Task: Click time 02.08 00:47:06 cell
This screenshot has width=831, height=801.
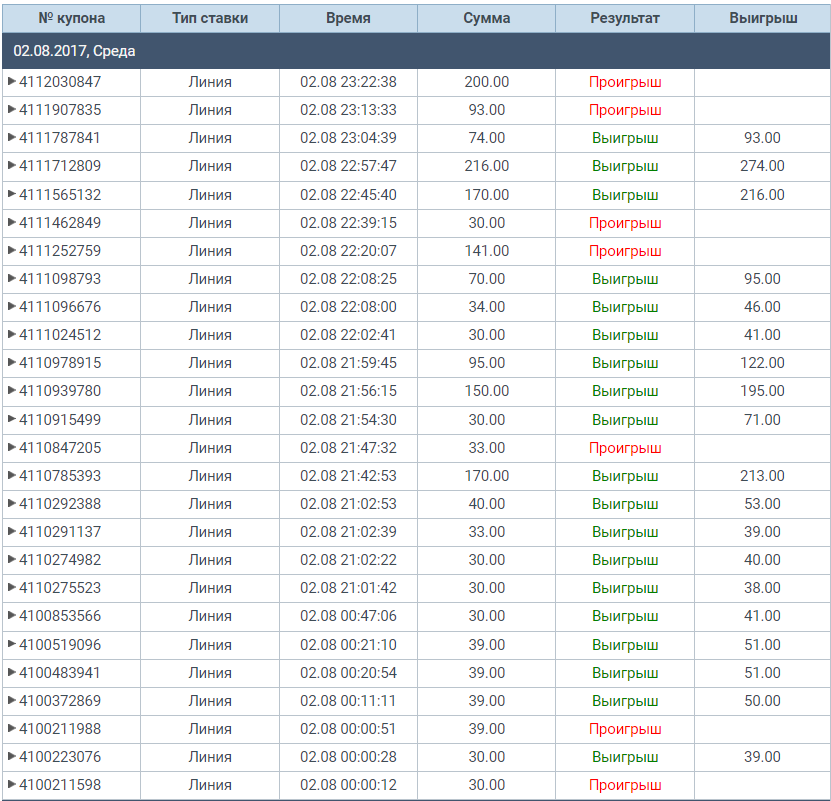Action: (348, 617)
